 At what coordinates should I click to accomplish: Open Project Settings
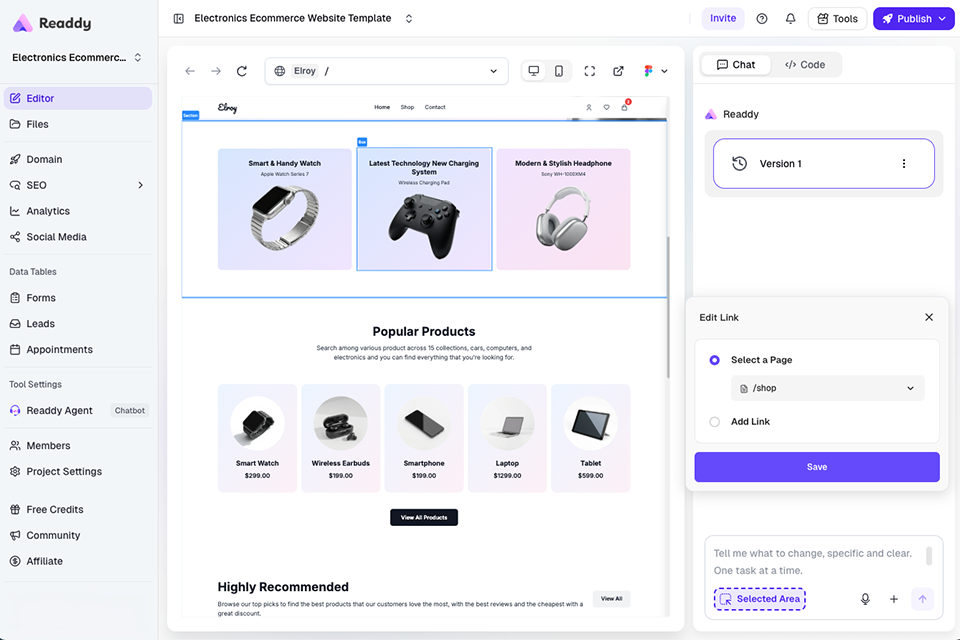click(78, 472)
